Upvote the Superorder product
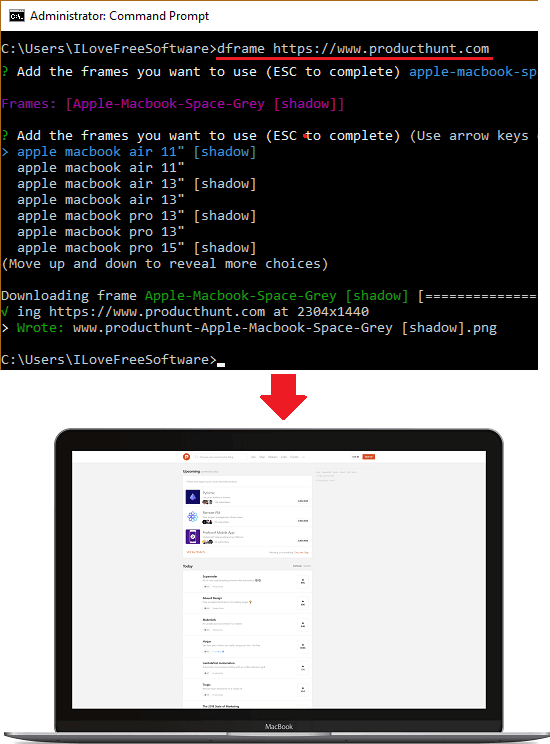This screenshot has height=744, width=550. pos(303,581)
